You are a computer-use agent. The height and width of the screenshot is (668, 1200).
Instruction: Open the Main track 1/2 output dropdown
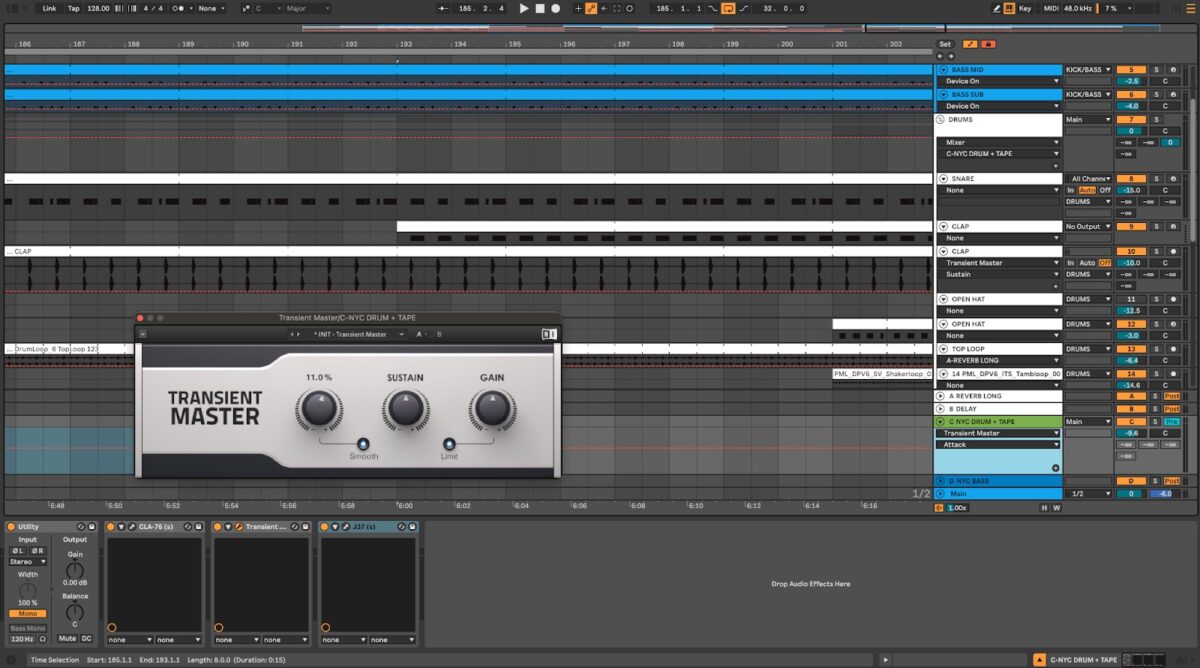[1089, 493]
